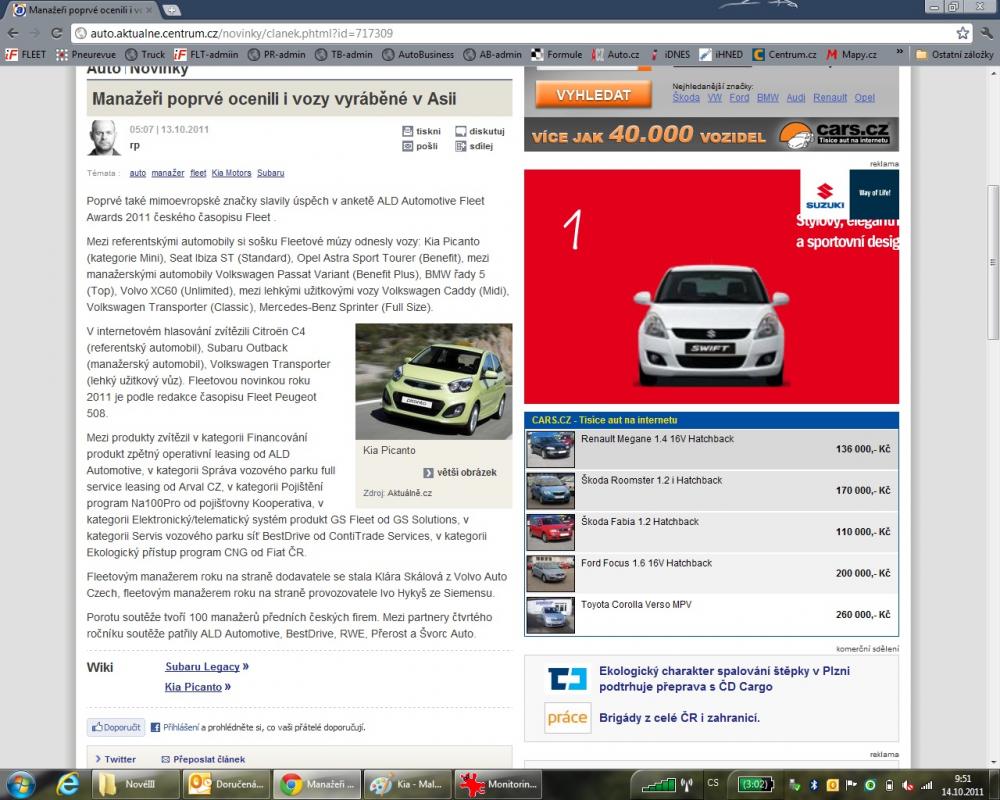Switch to the Doručená mail window in taskbar
Image resolution: width=1000 pixels, height=800 pixels.
tap(227, 784)
